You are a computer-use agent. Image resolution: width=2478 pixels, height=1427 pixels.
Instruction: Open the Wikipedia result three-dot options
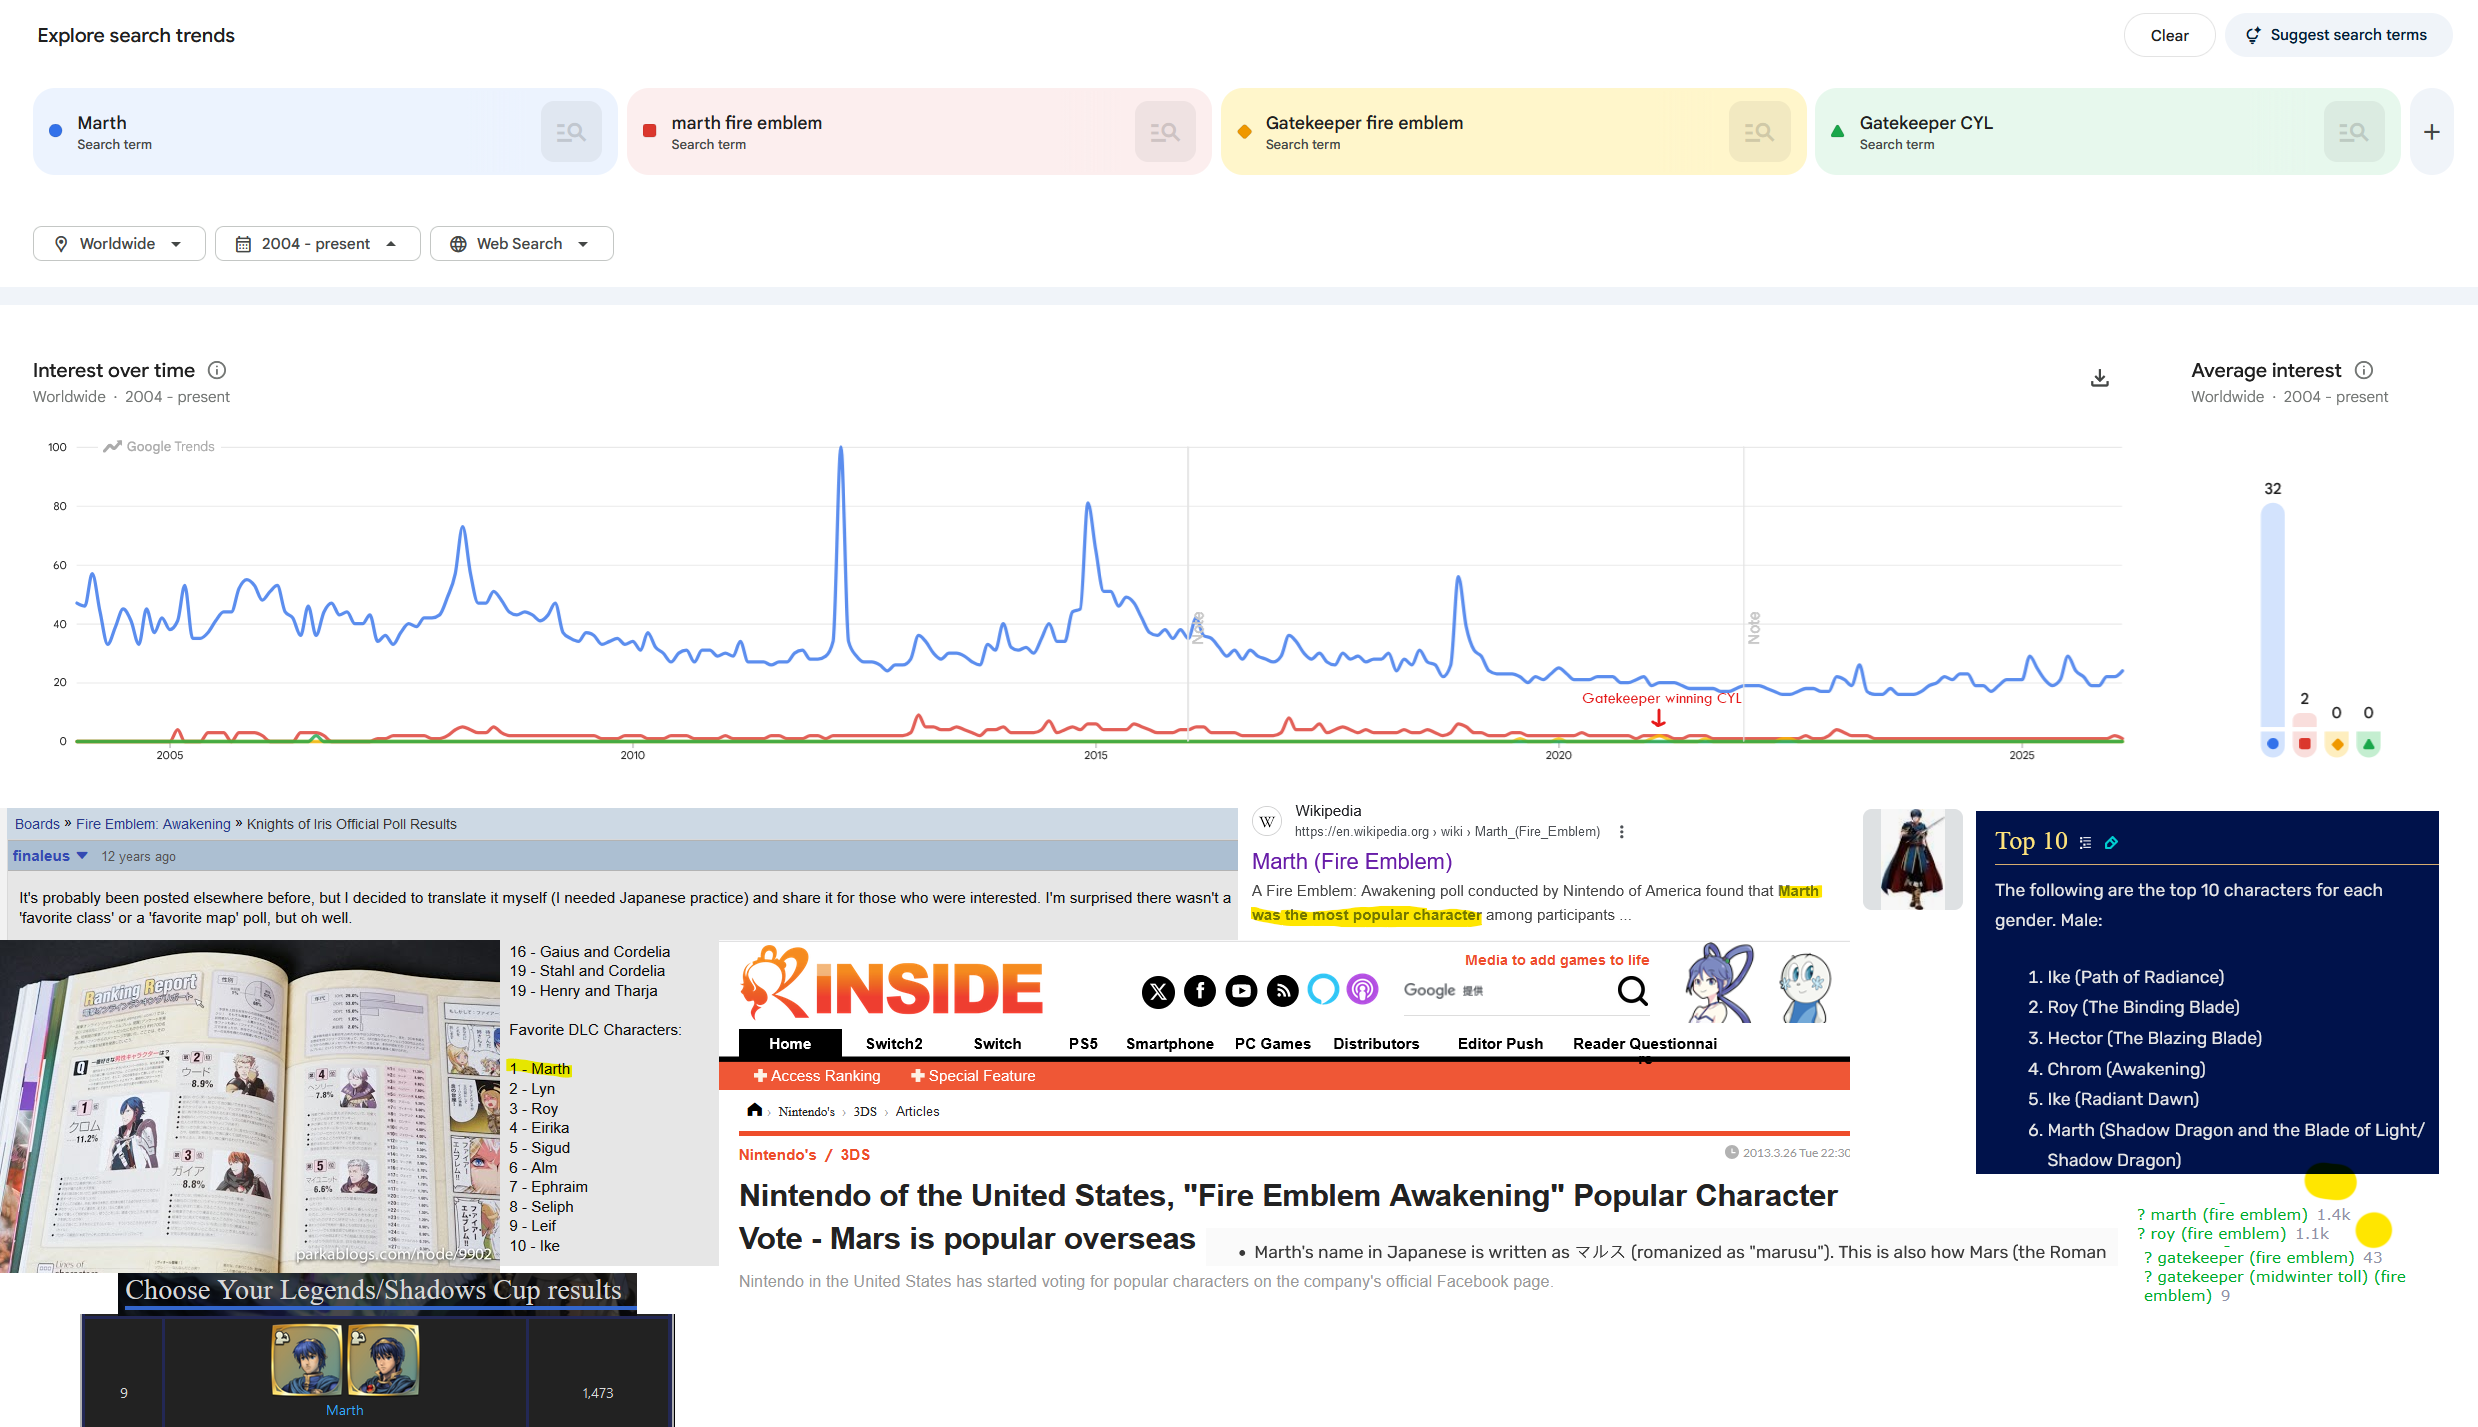(1621, 832)
